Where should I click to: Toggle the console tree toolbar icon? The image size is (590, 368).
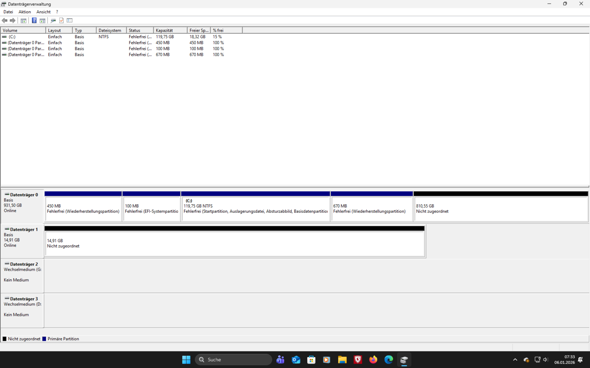point(23,20)
